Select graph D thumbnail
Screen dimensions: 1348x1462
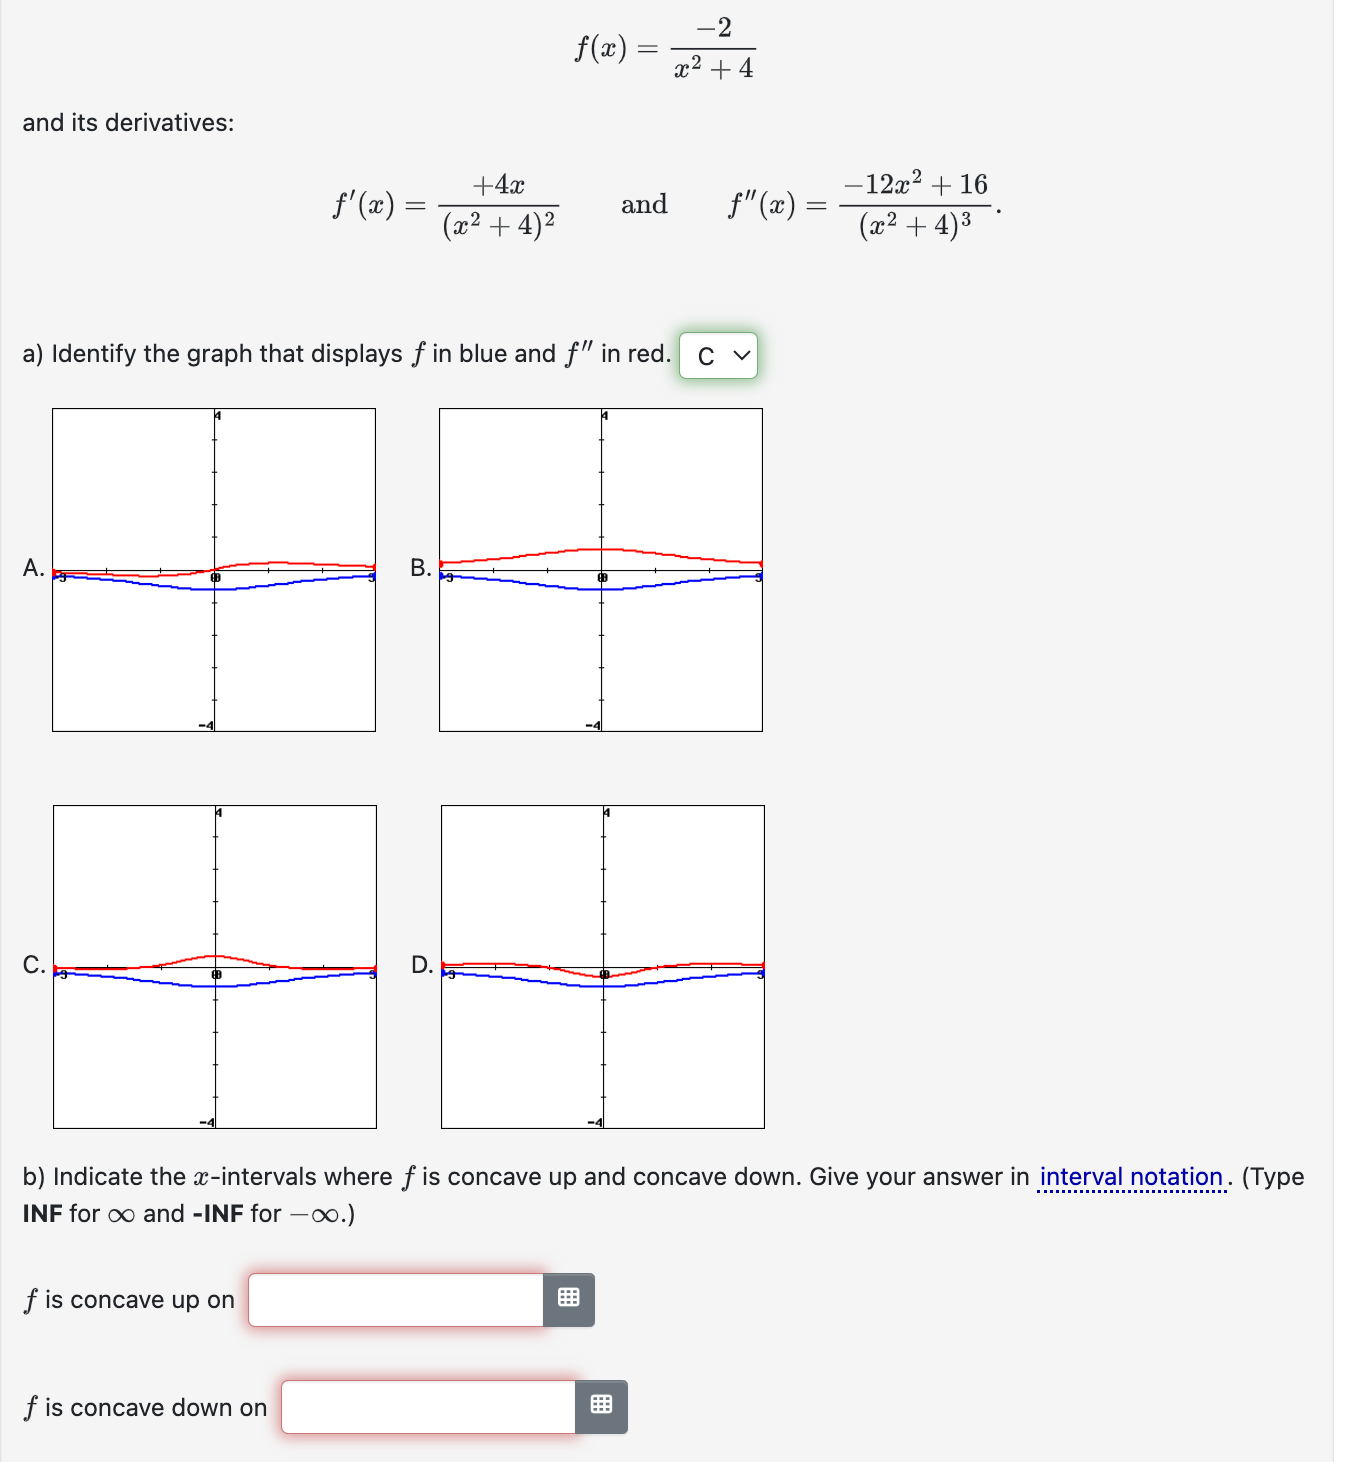pos(600,966)
